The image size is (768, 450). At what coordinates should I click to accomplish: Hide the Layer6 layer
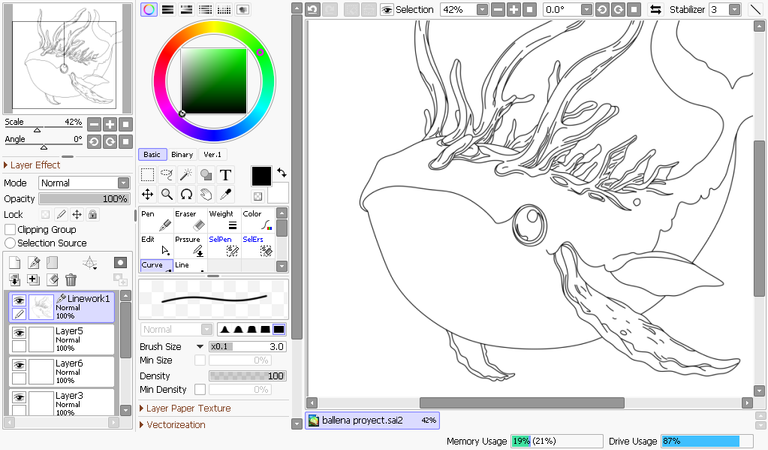[x=19, y=365]
